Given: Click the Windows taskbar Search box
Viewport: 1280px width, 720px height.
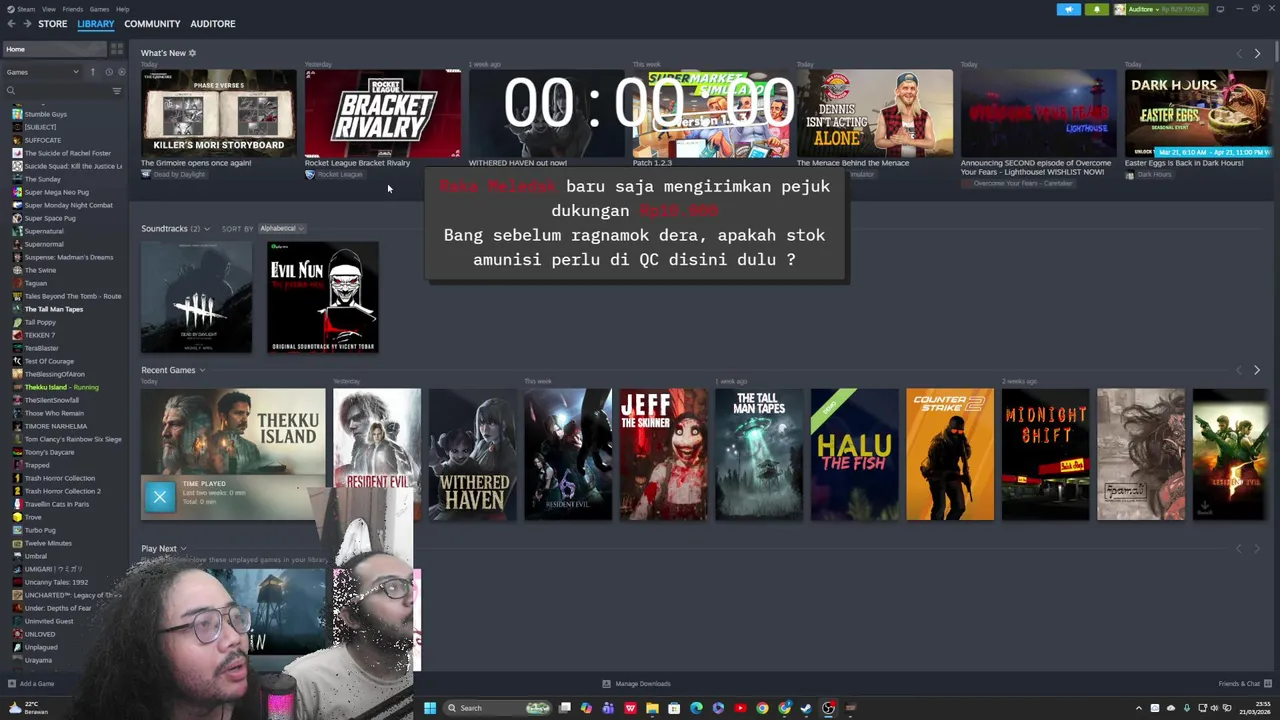Looking at the screenshot, I should tap(499, 708).
